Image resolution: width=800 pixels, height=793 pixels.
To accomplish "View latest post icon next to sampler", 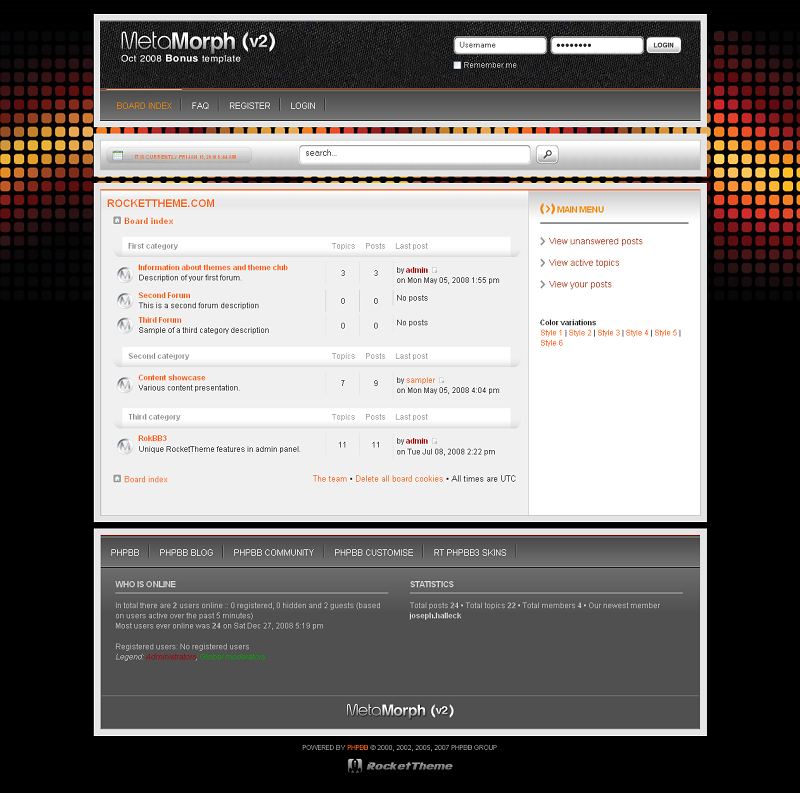I will [x=442, y=380].
